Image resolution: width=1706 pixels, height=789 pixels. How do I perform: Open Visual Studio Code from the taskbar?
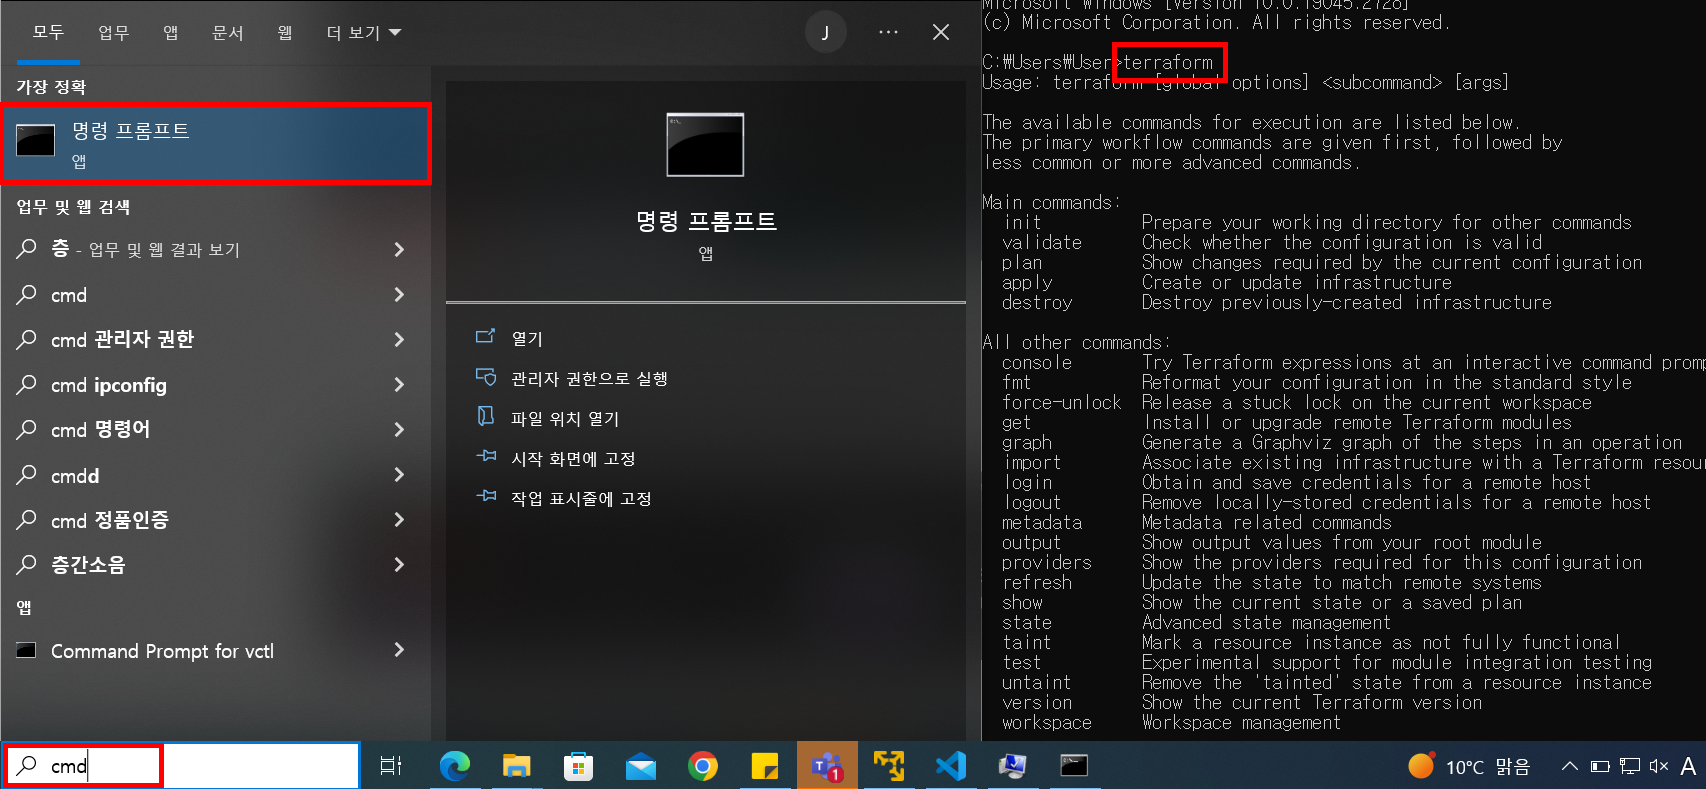click(x=950, y=766)
